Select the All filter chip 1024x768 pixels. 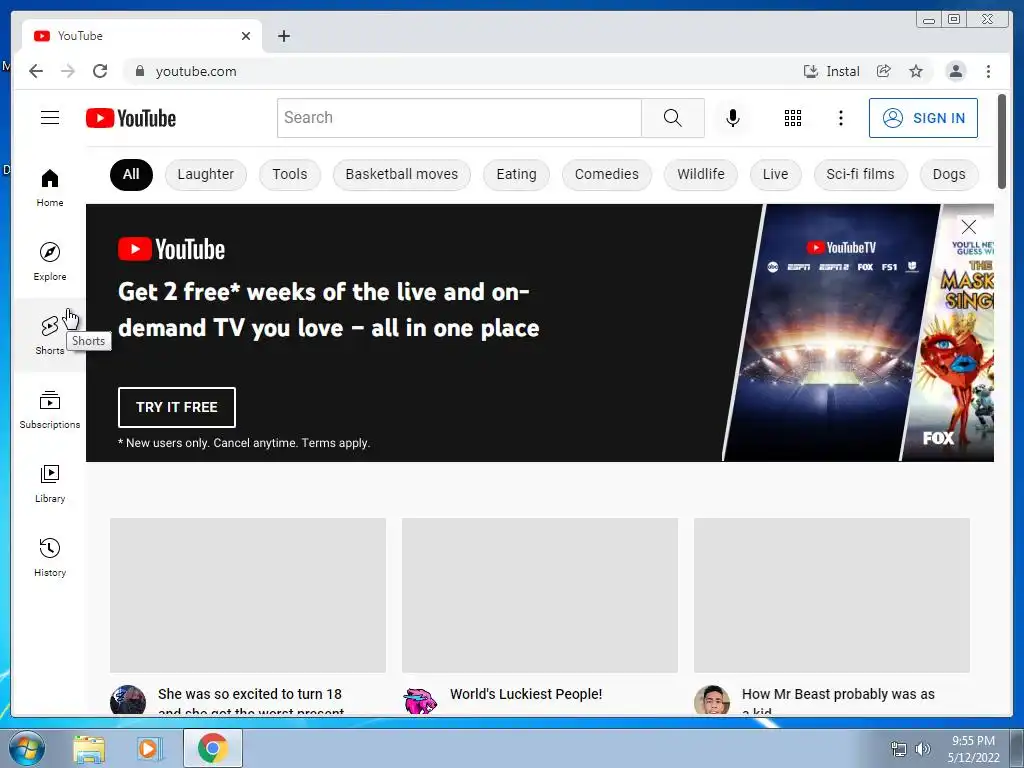pyautogui.click(x=131, y=174)
